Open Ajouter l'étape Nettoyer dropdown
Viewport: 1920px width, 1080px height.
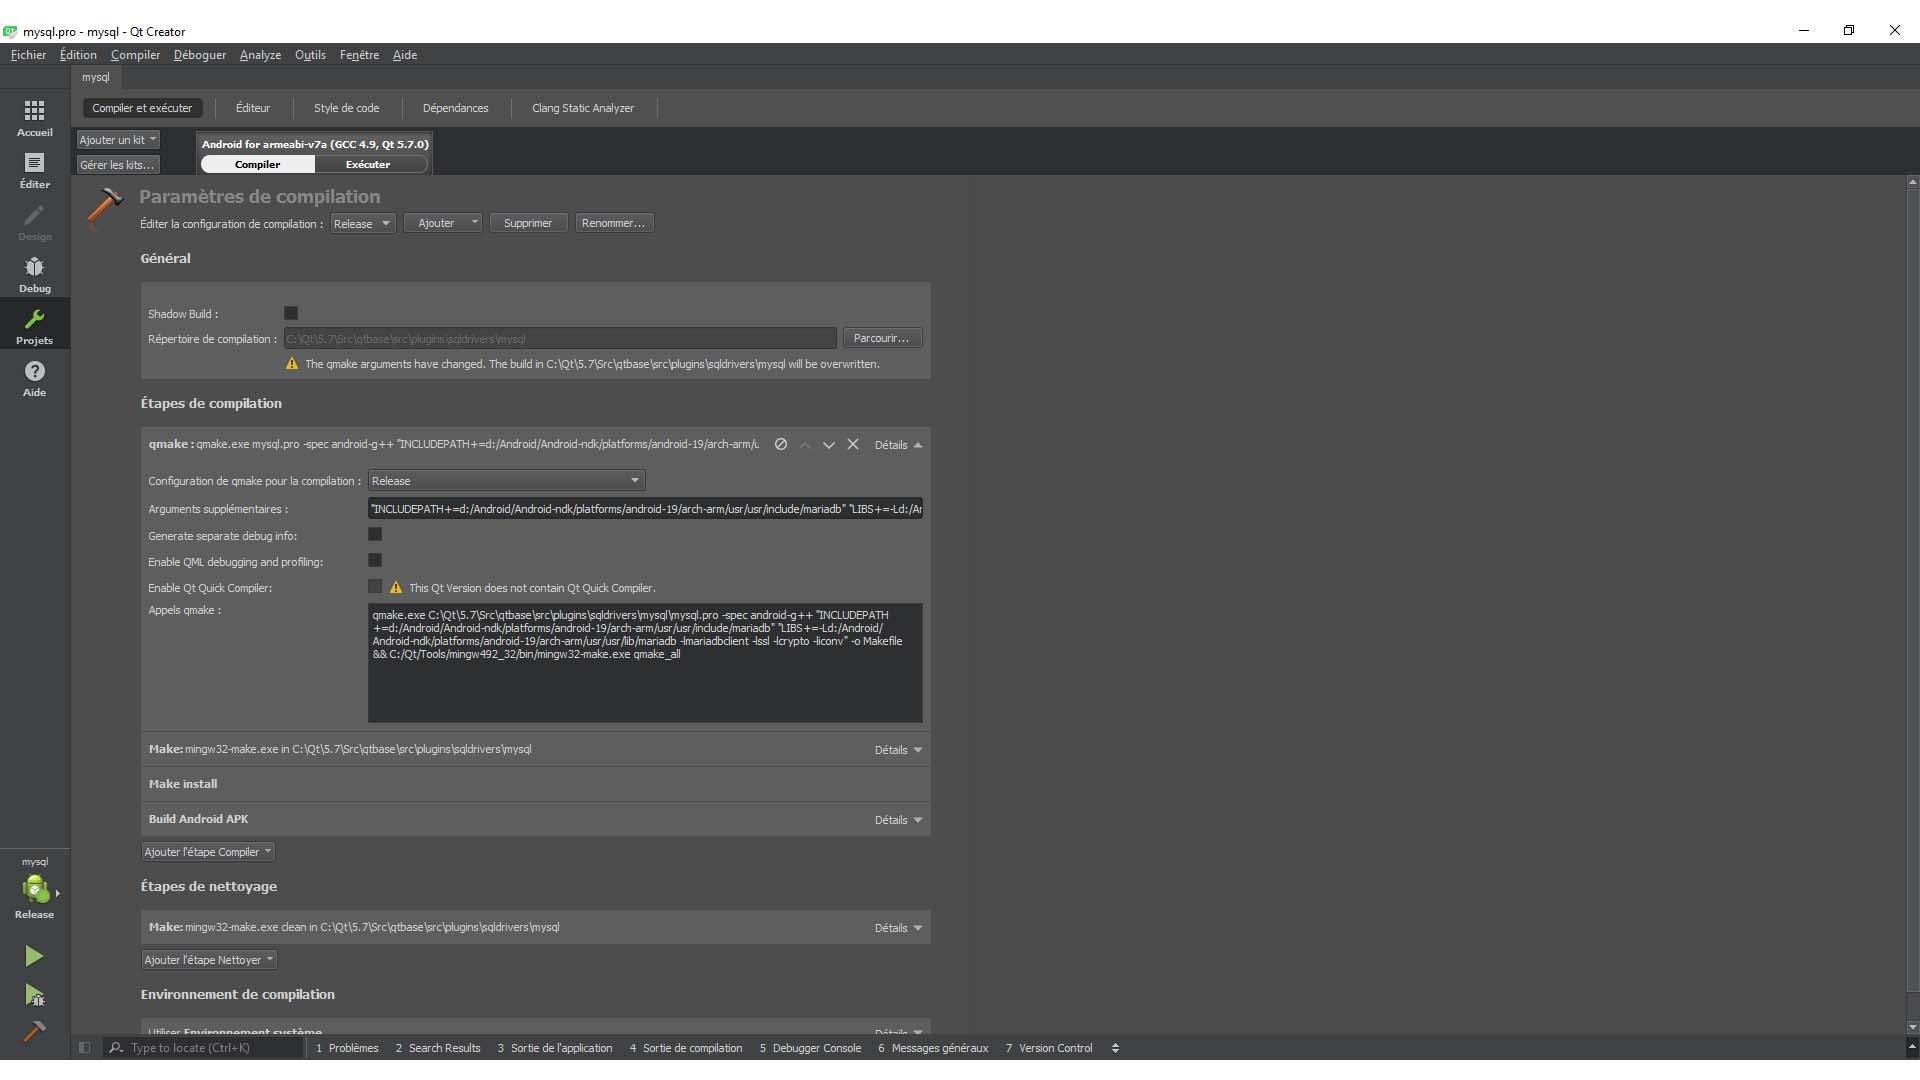[x=209, y=960]
